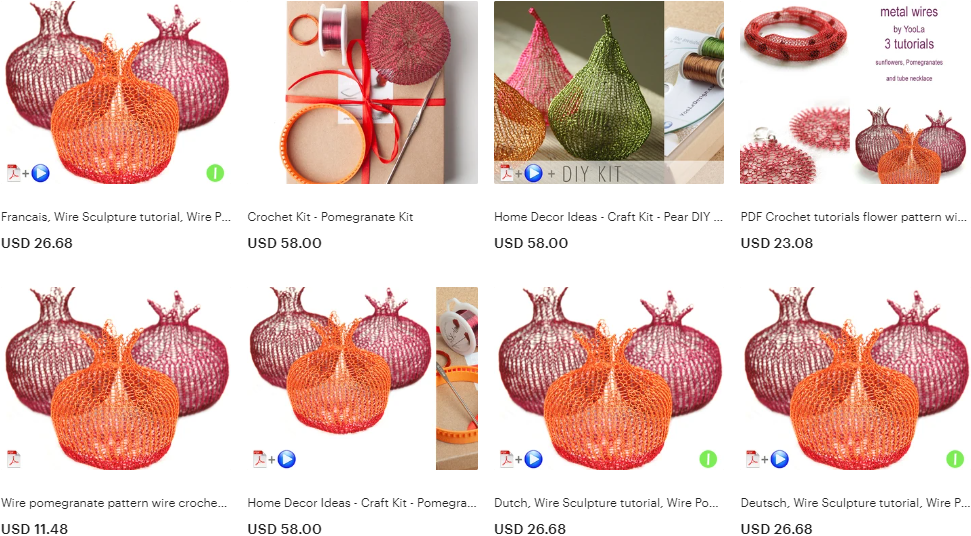Click the green circle badge on the Francais listing
The width and height of the screenshot is (971, 536).
point(215,173)
